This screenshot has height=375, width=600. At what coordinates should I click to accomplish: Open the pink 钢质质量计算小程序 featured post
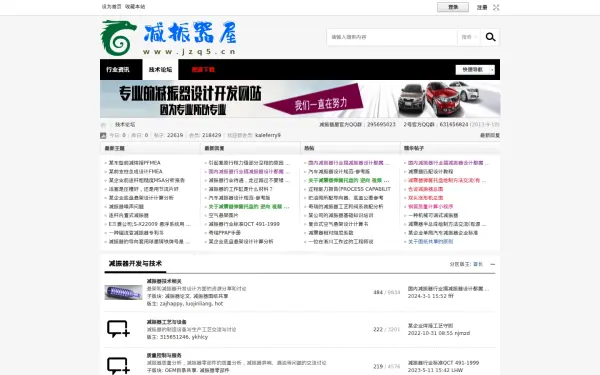click(x=430, y=207)
